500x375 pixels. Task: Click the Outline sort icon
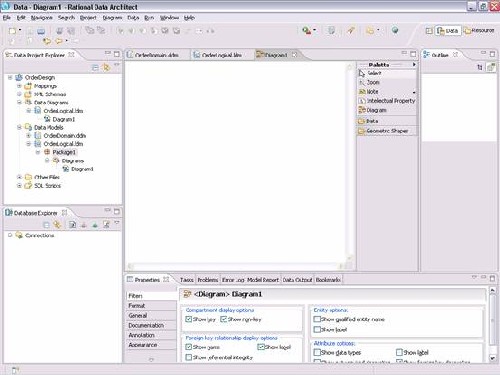click(480, 68)
